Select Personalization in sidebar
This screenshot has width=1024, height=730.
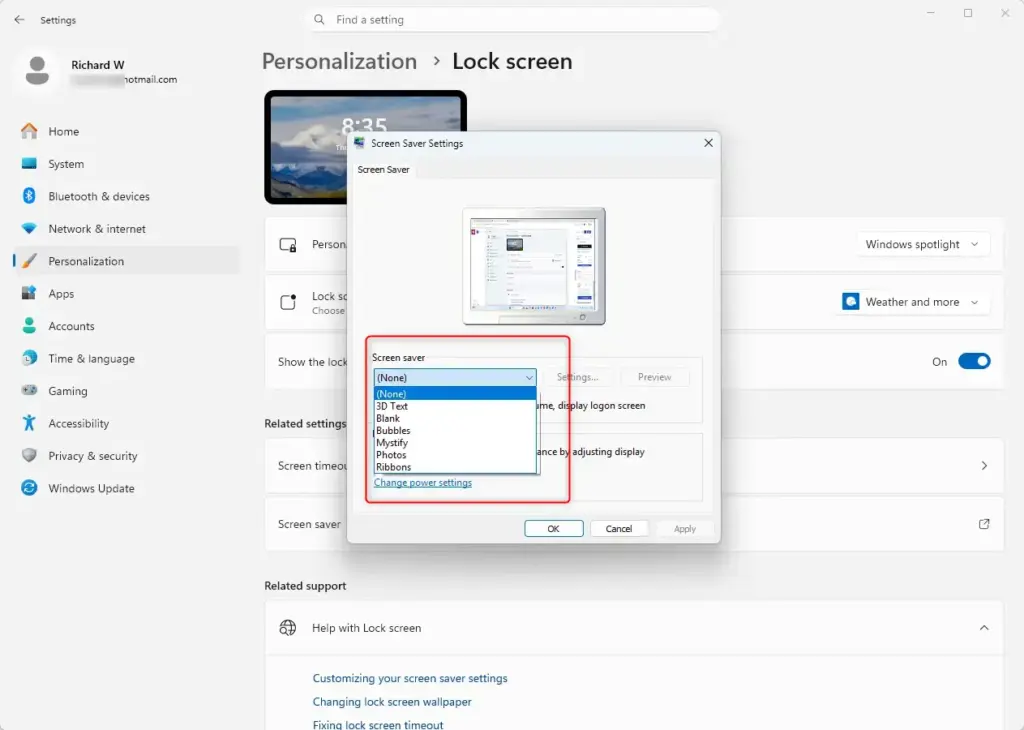[x=127, y=261]
